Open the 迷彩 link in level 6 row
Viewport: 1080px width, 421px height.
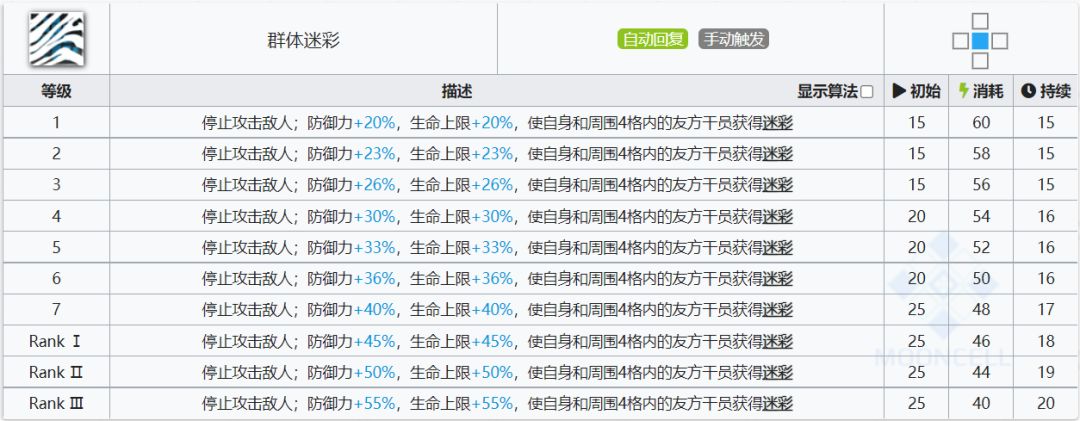pos(778,279)
